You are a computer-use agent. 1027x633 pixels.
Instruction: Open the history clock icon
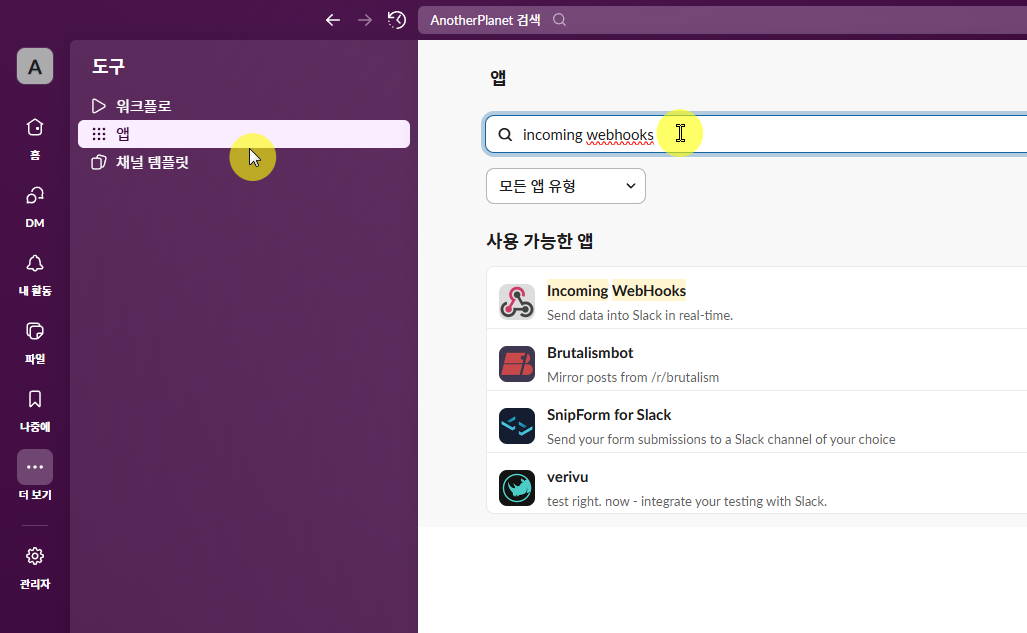coord(396,20)
